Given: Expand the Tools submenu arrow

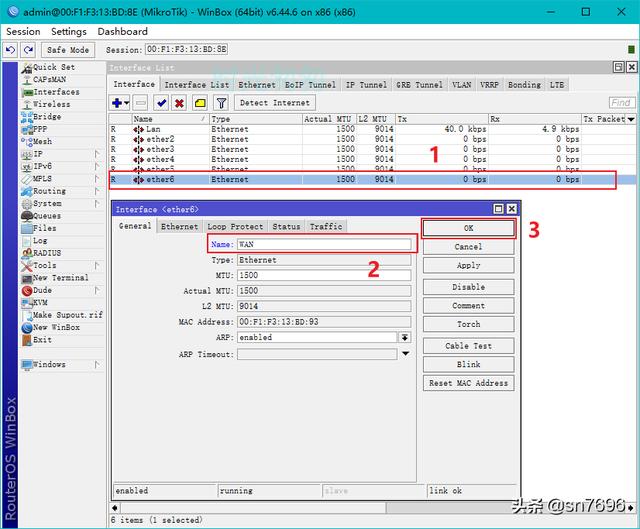Looking at the screenshot, I should (97, 265).
